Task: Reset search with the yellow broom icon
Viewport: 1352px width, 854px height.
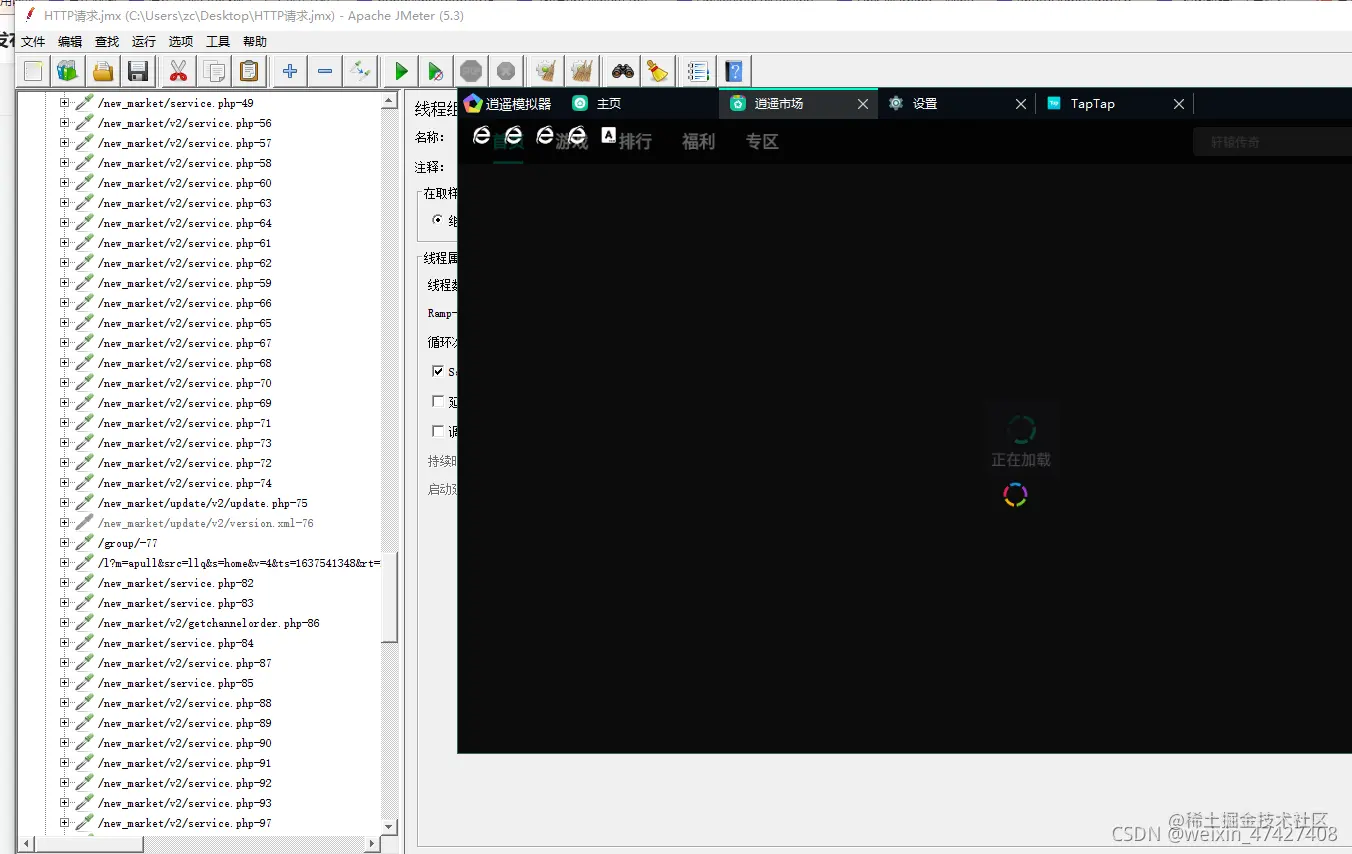Action: [657, 71]
